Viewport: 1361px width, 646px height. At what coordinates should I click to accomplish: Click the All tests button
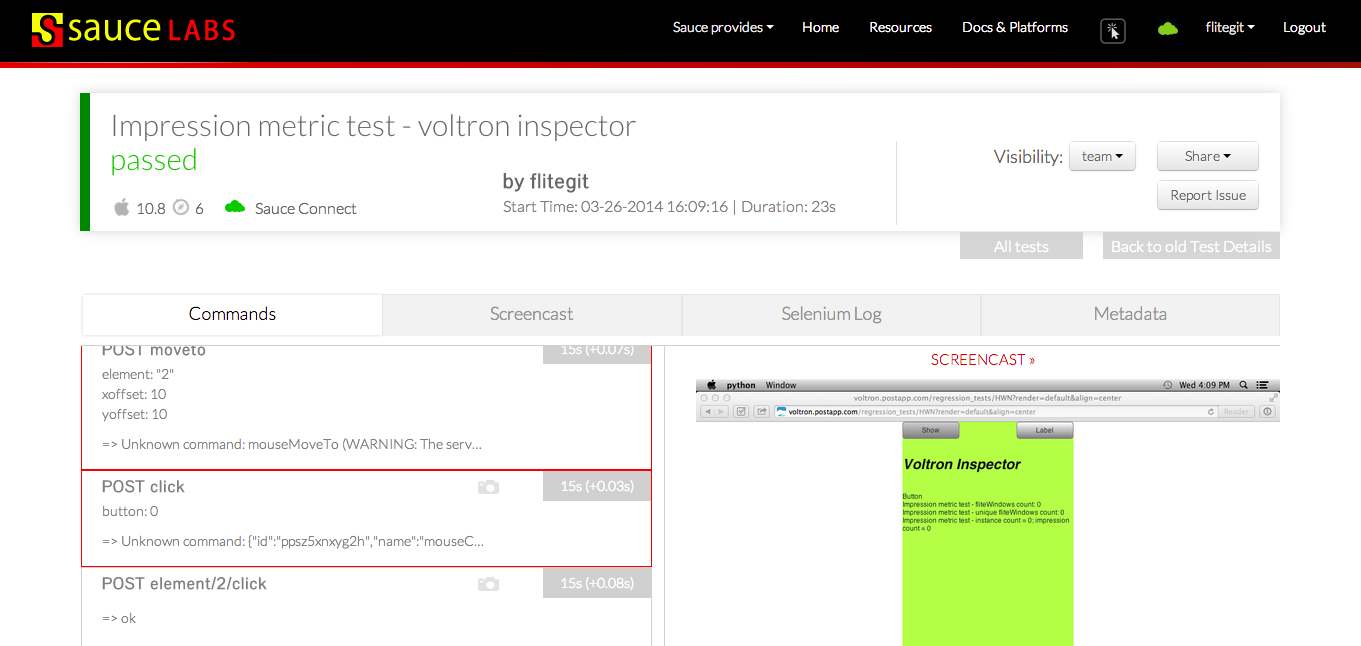pyautogui.click(x=1020, y=246)
